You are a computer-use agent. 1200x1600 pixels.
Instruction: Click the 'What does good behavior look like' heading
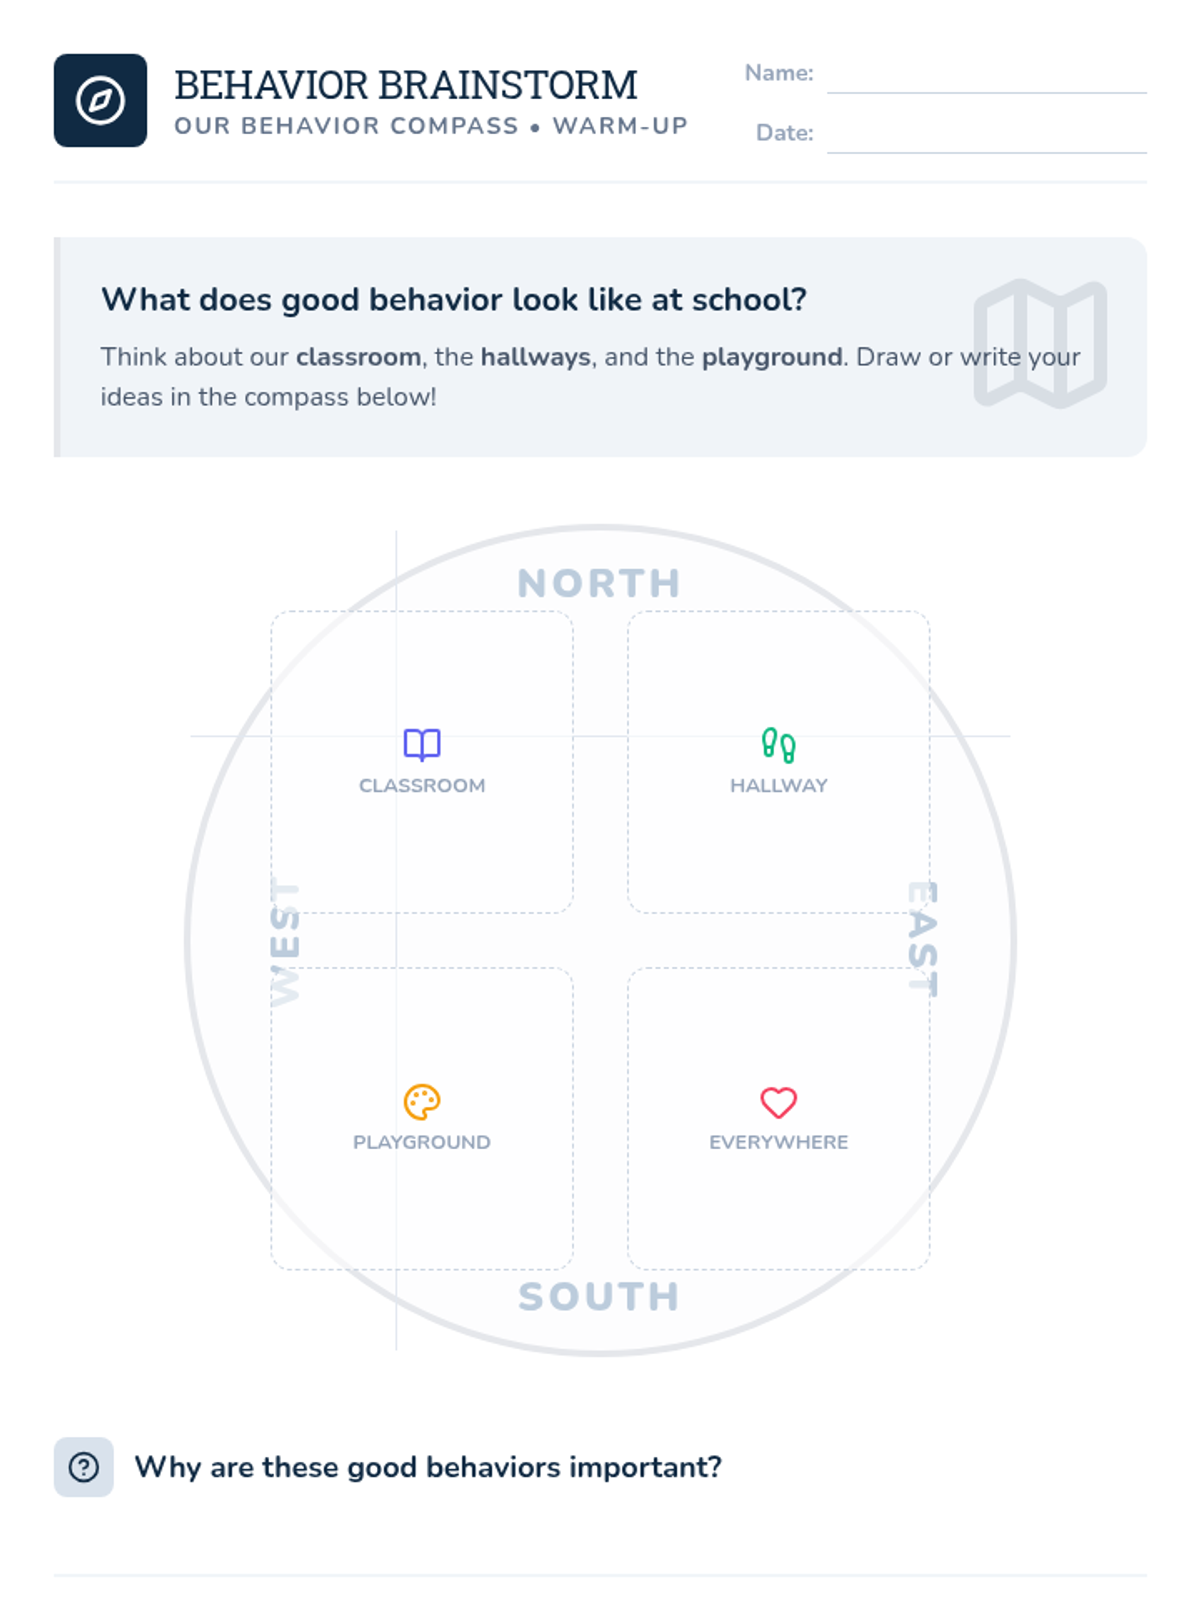coord(454,299)
